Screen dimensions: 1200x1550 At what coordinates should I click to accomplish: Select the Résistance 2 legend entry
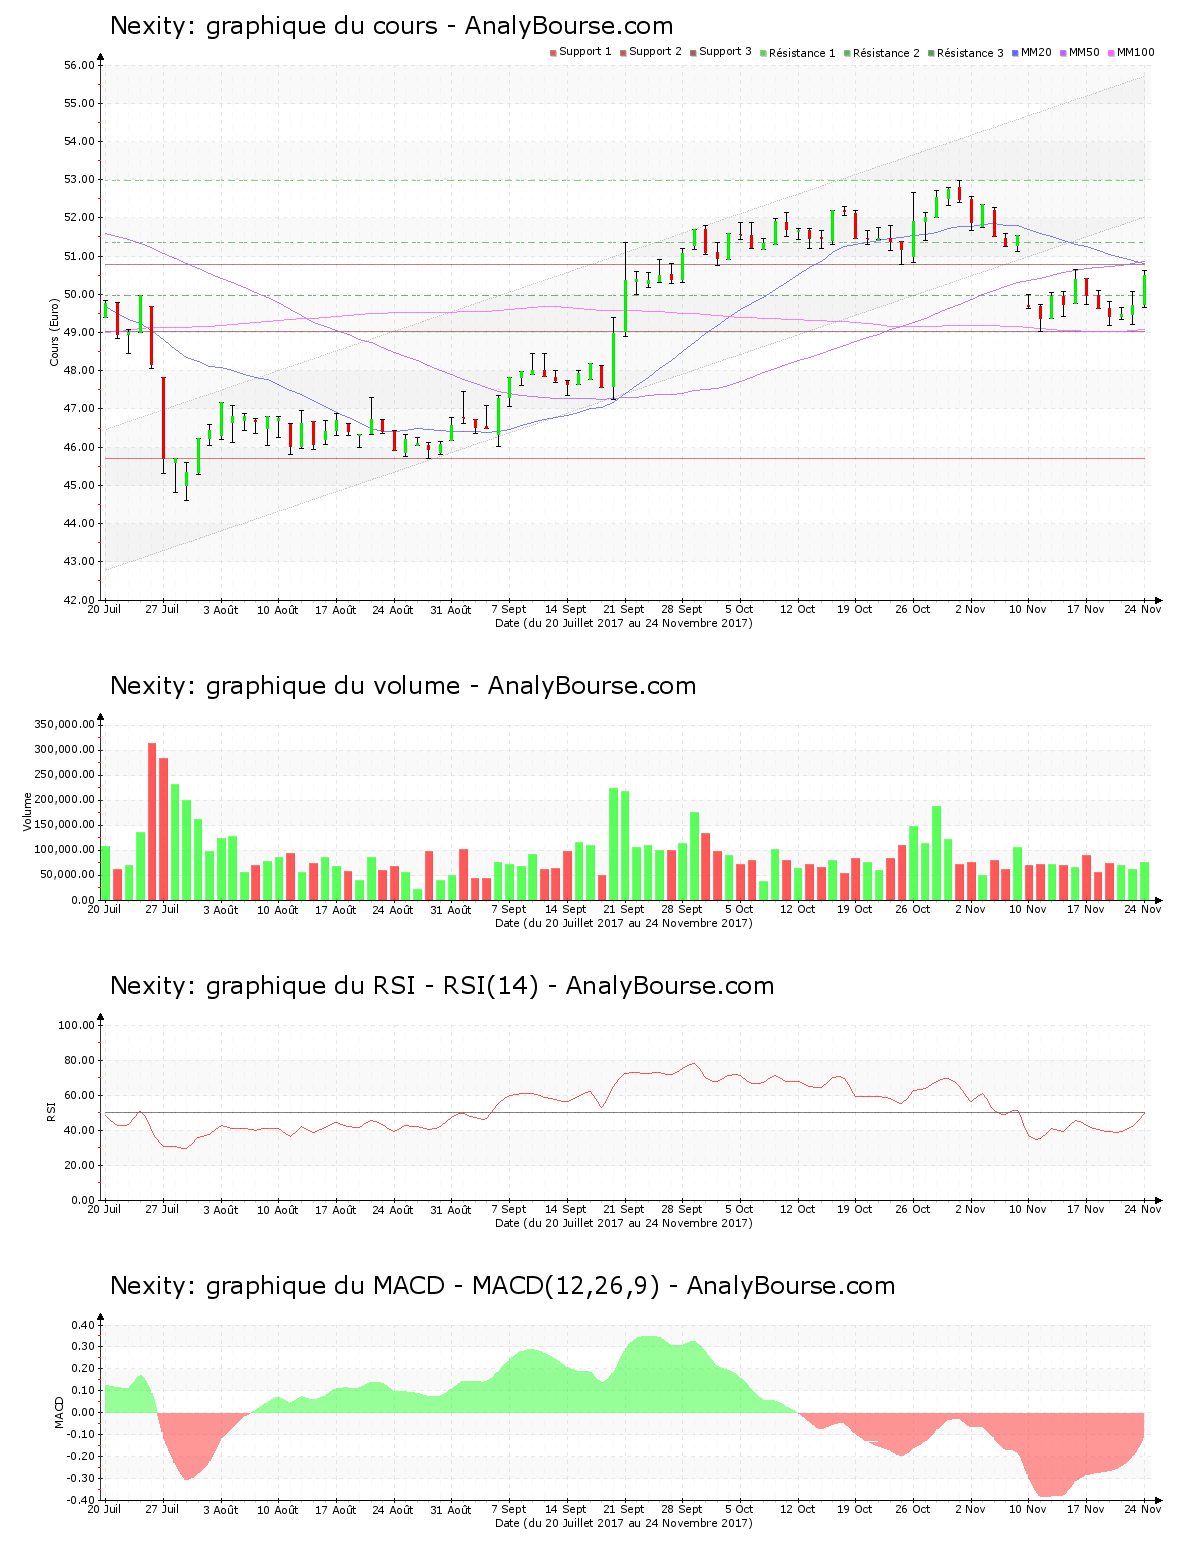tap(882, 53)
